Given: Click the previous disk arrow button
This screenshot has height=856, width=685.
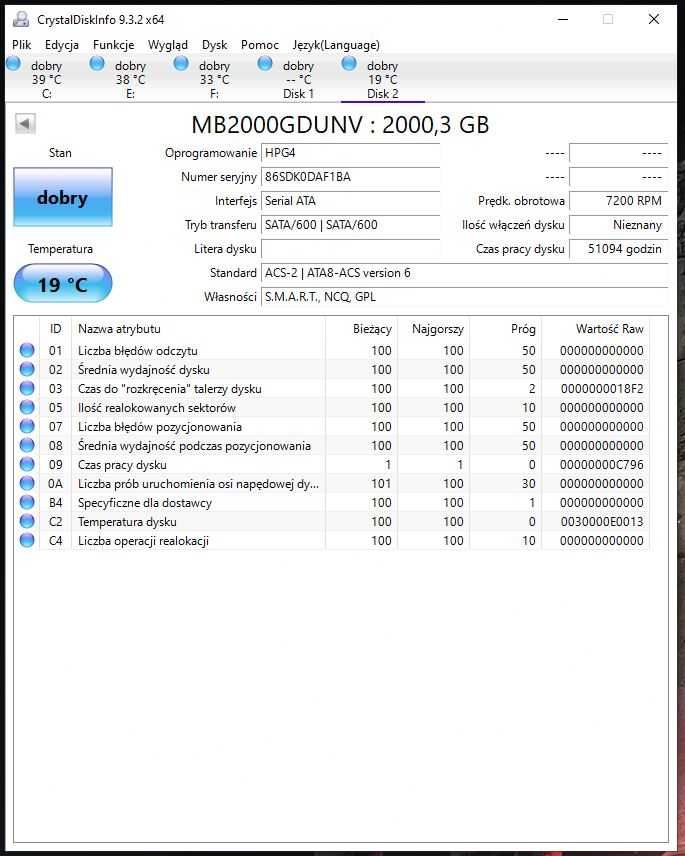Looking at the screenshot, I should (x=25, y=123).
